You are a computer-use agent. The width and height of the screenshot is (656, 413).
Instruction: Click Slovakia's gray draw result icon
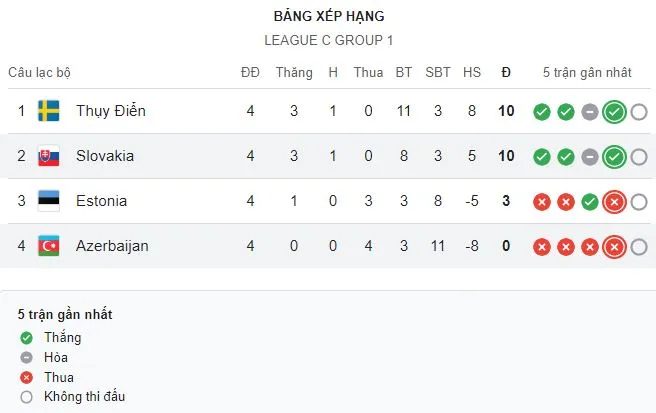(x=590, y=157)
